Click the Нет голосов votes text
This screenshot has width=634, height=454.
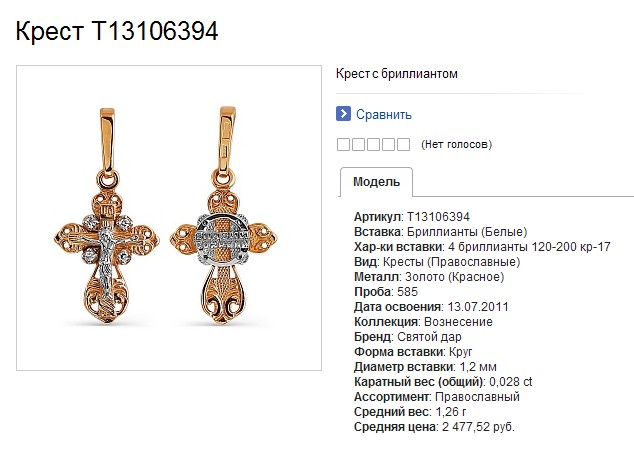pos(456,144)
